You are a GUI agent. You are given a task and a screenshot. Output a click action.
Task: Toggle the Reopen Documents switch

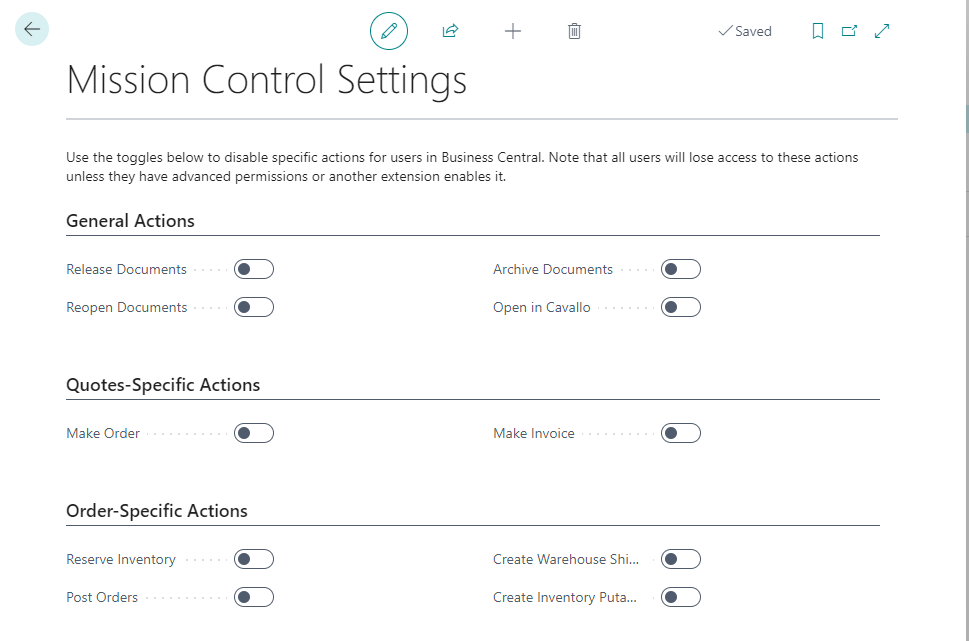tap(253, 307)
